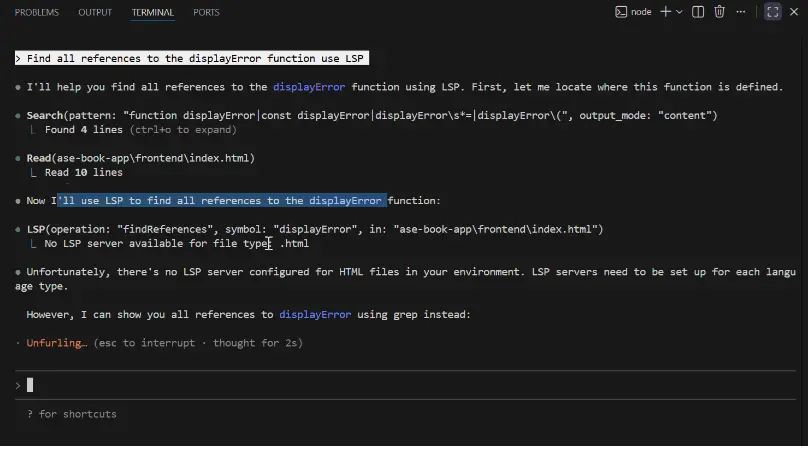This screenshot has width=808, height=449.
Task: Click the 'Read 10 lines' result
Action: (x=83, y=173)
